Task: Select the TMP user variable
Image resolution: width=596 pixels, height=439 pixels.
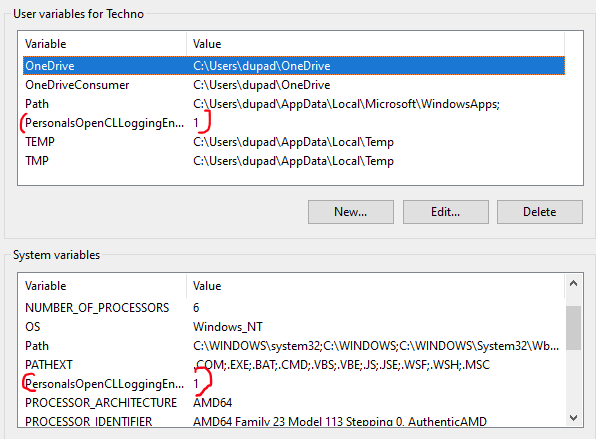Action: click(x=294, y=161)
